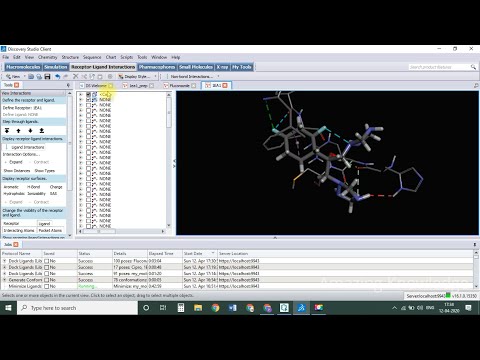Switch to the Fluconazole document tab
480x360 pixels.
[179, 86]
